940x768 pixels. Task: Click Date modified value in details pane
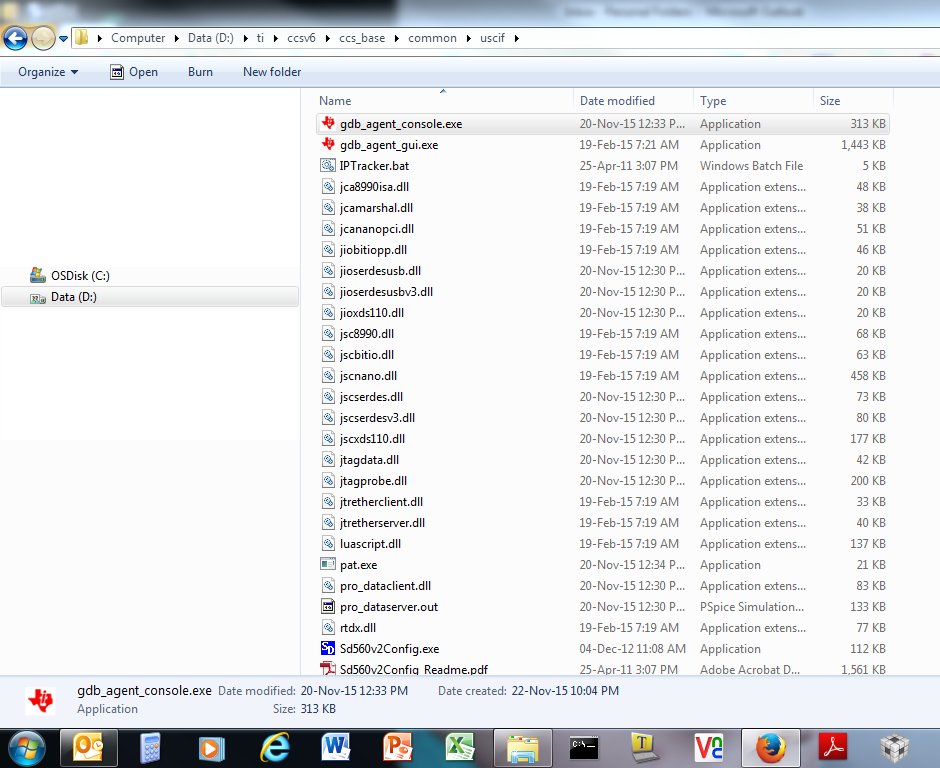tap(354, 691)
